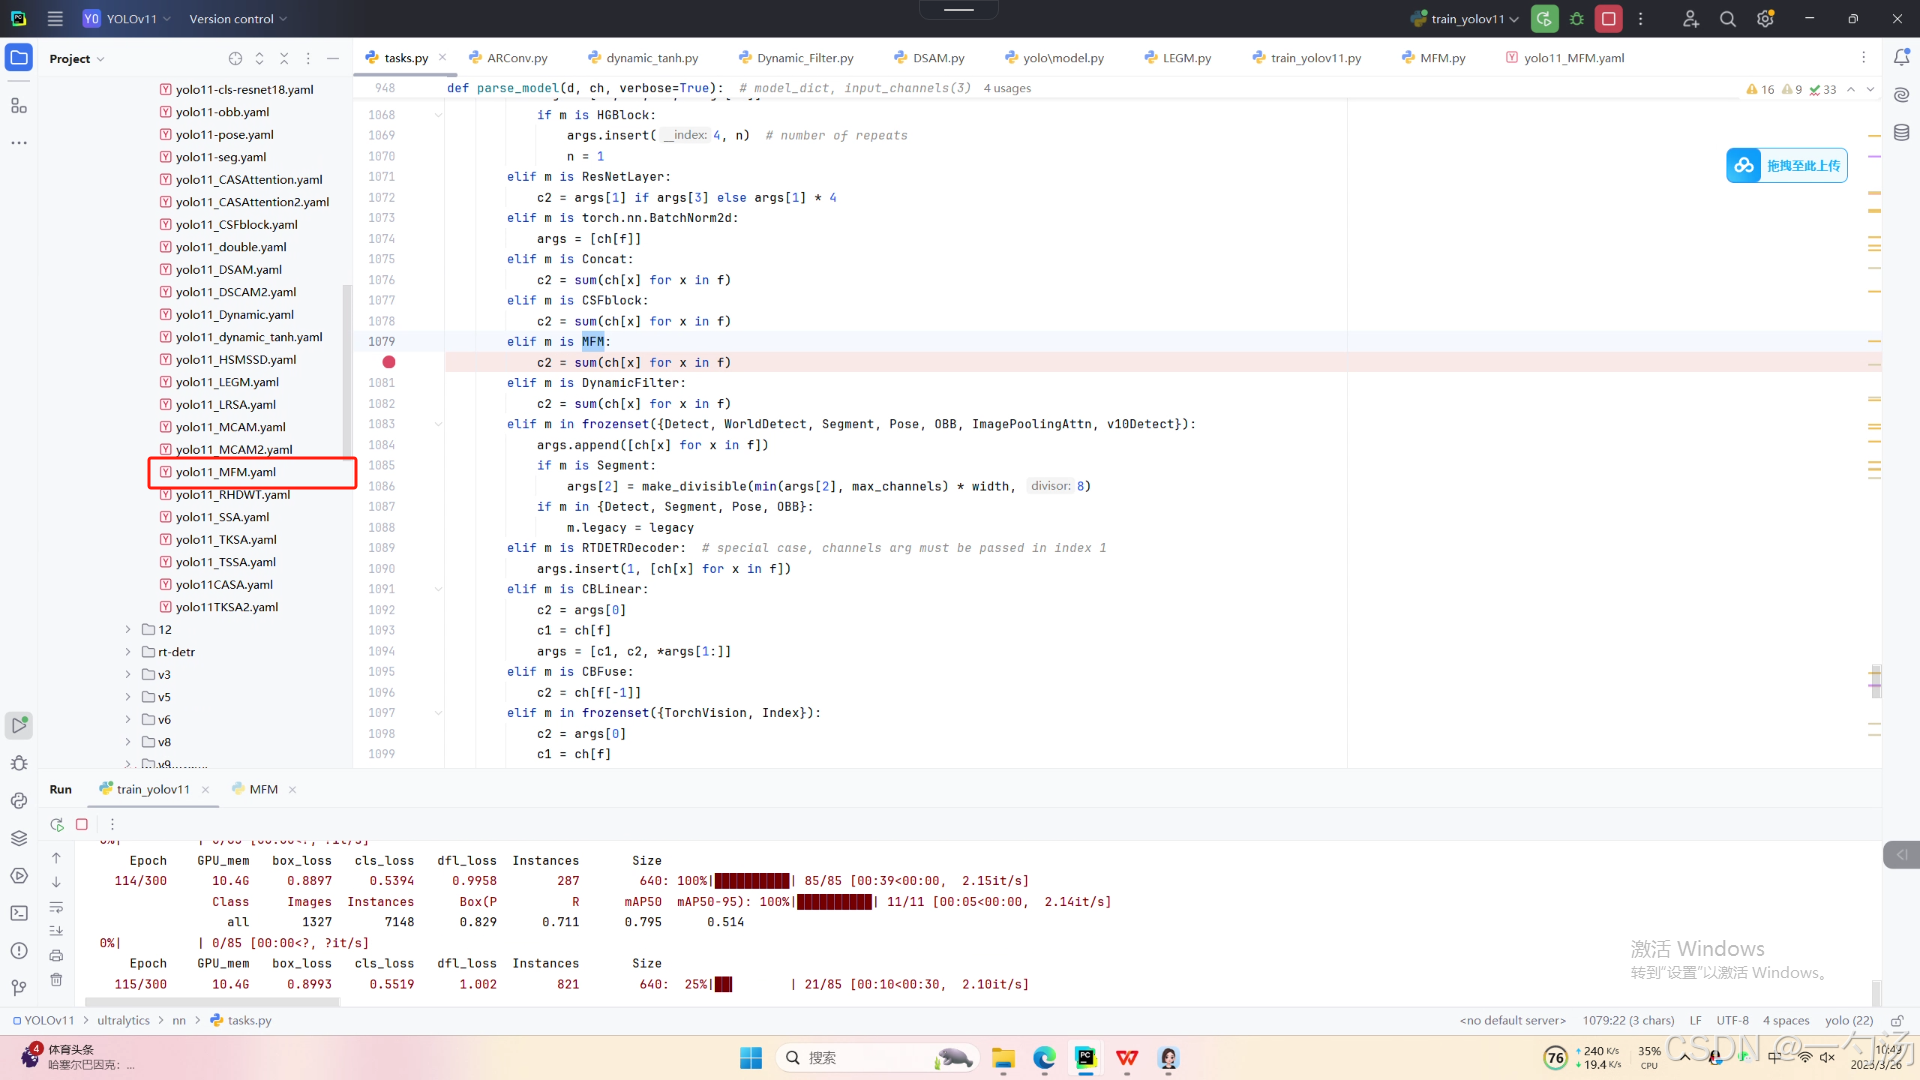
Task: Click the Debug bug icon in top toolbar
Action: (x=1577, y=19)
